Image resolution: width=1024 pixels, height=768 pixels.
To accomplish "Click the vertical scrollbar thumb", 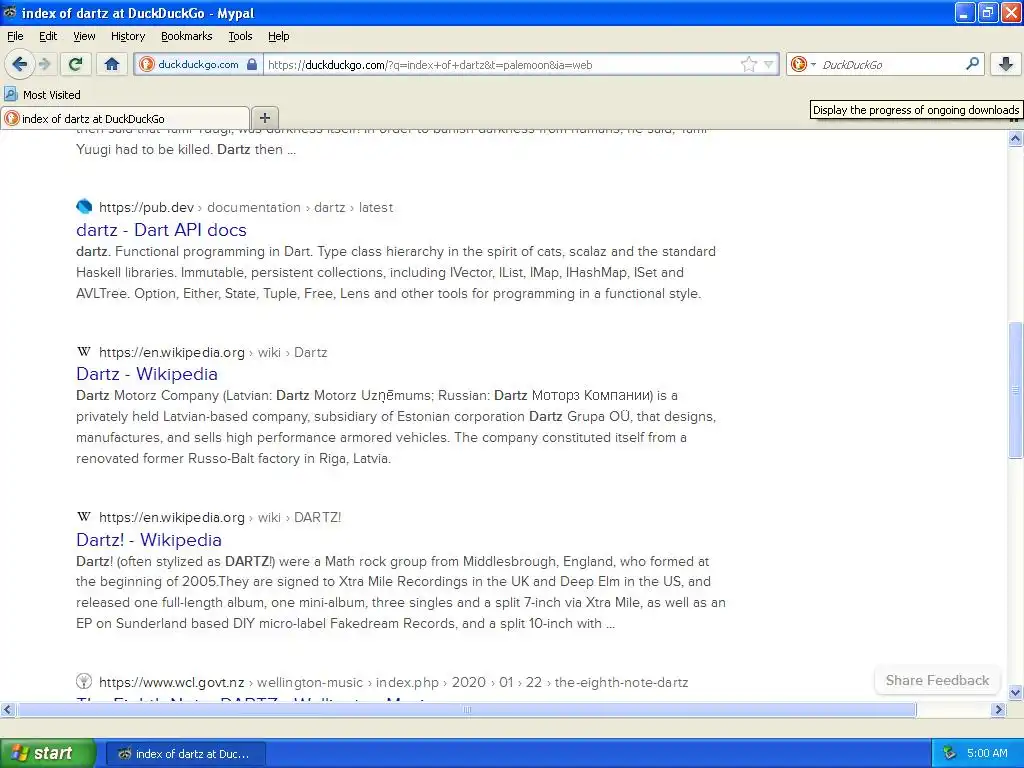I will [x=1015, y=391].
